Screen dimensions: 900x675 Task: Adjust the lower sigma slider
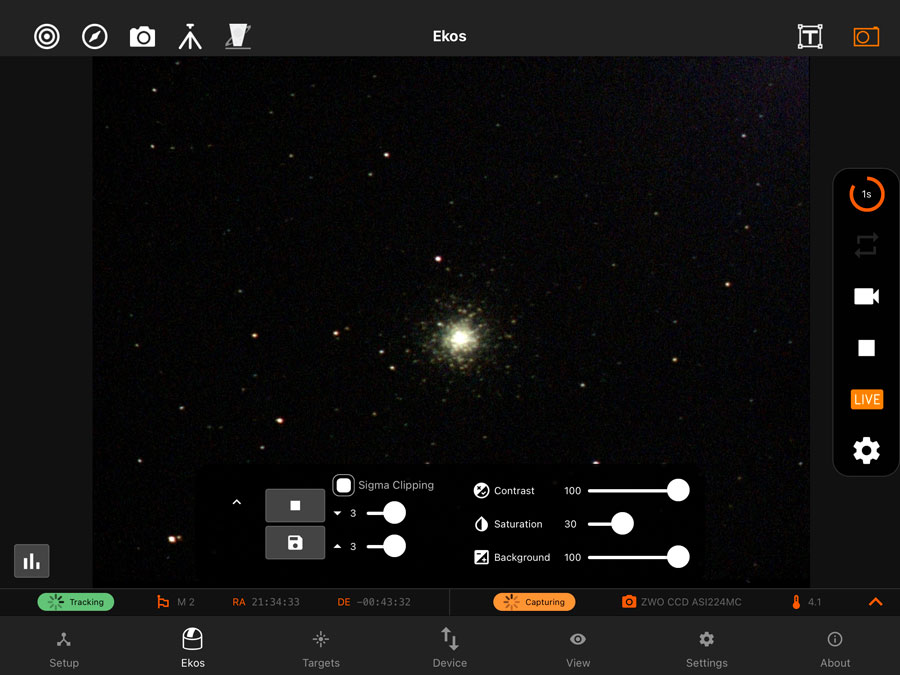point(394,513)
